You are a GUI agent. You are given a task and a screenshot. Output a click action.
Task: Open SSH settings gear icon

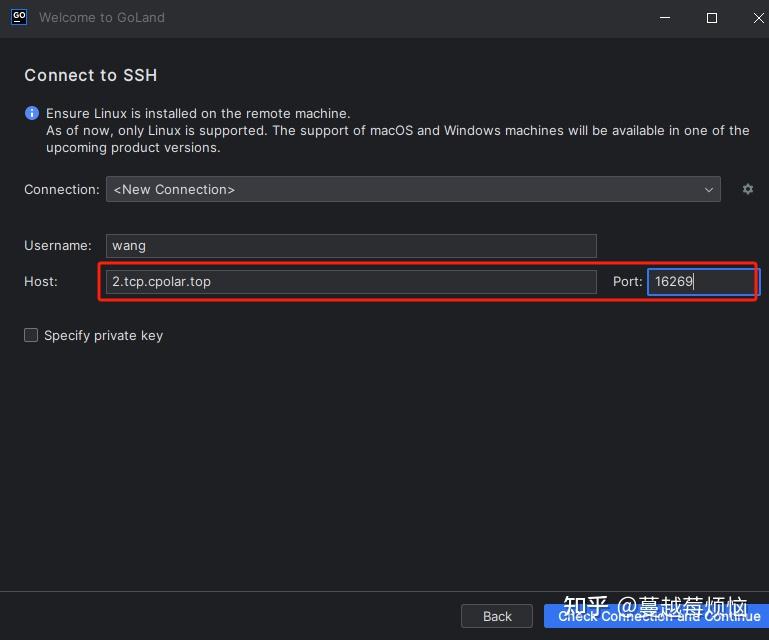pos(747,189)
